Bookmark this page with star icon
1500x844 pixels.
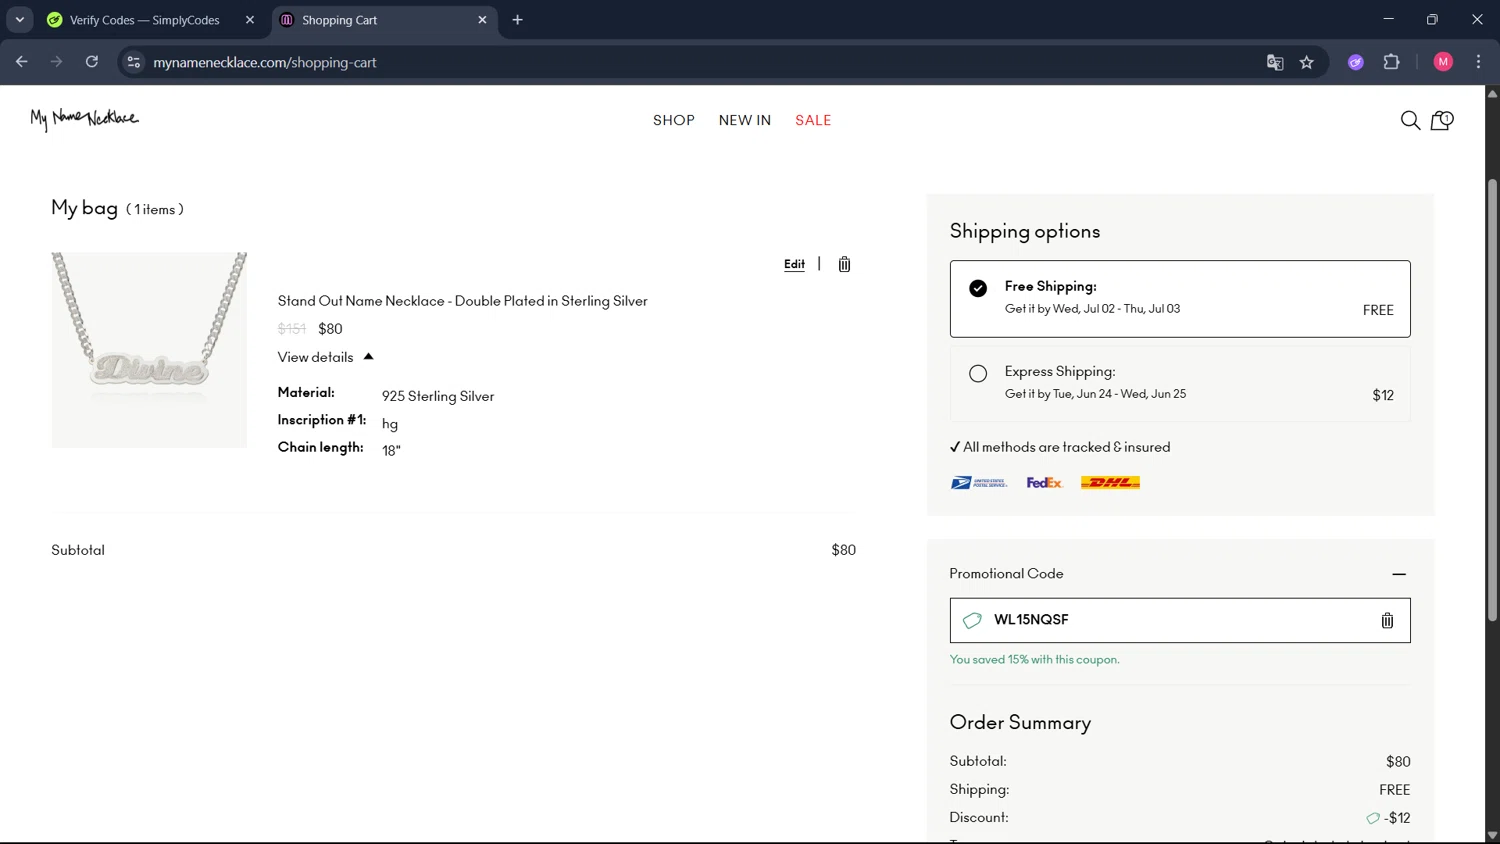1306,62
